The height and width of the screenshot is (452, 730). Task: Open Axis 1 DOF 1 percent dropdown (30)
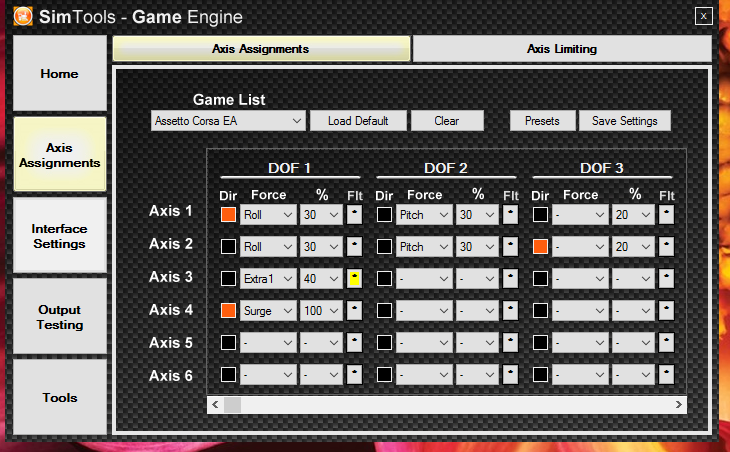click(321, 215)
